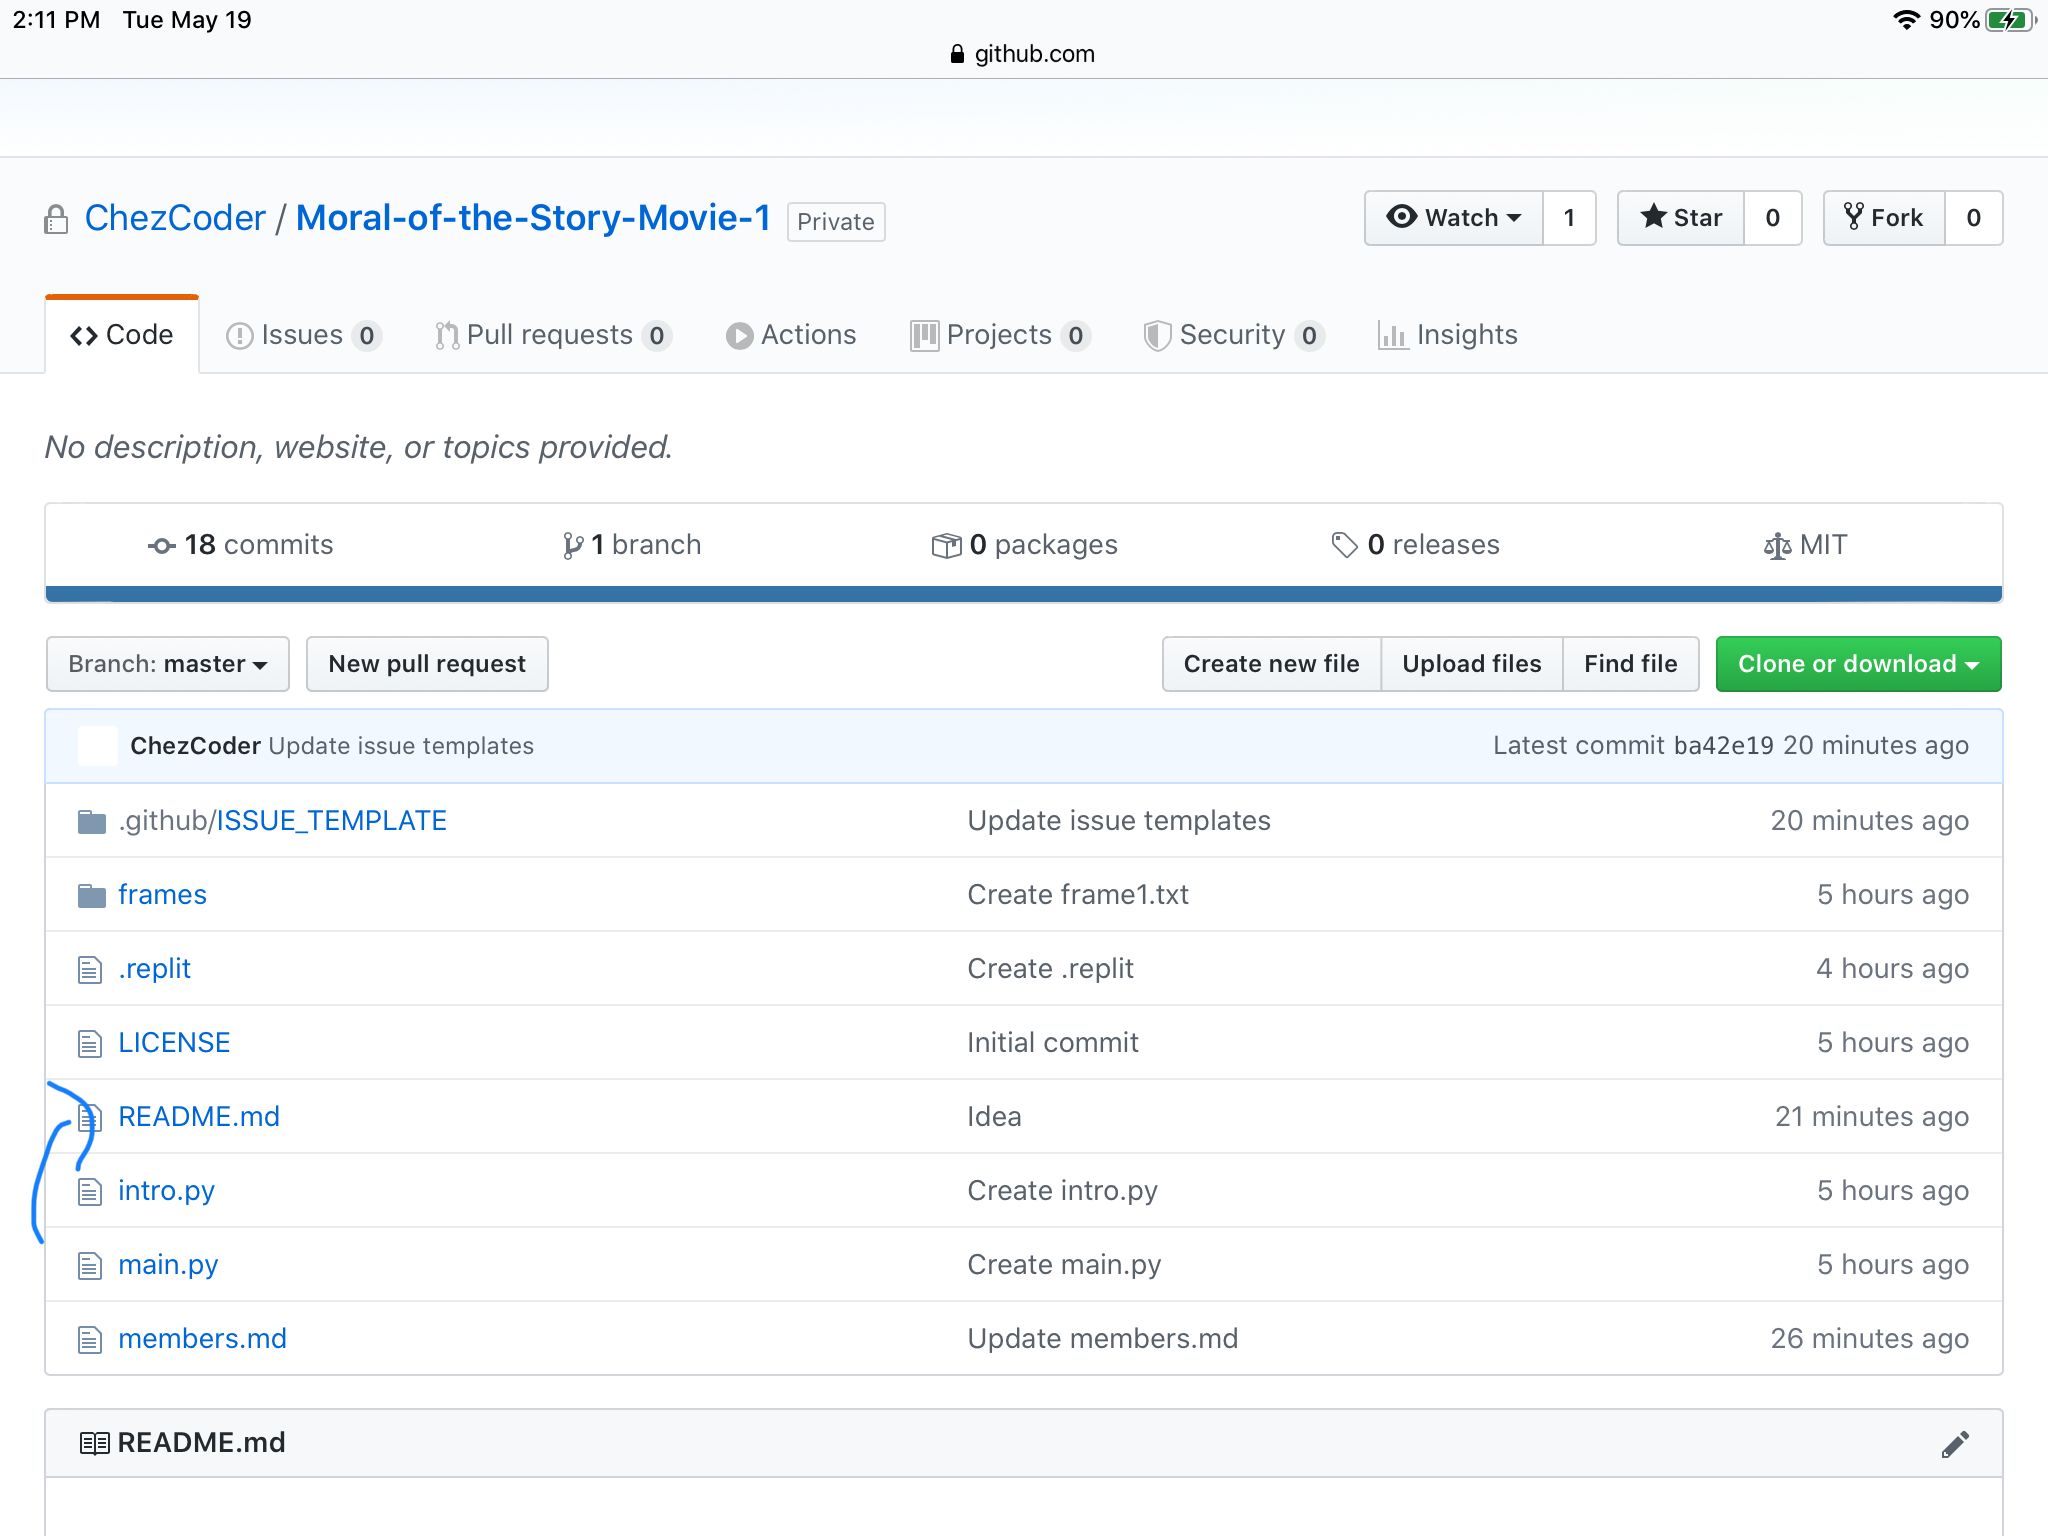The width and height of the screenshot is (2048, 1536).
Task: Click Create new file
Action: click(1271, 664)
